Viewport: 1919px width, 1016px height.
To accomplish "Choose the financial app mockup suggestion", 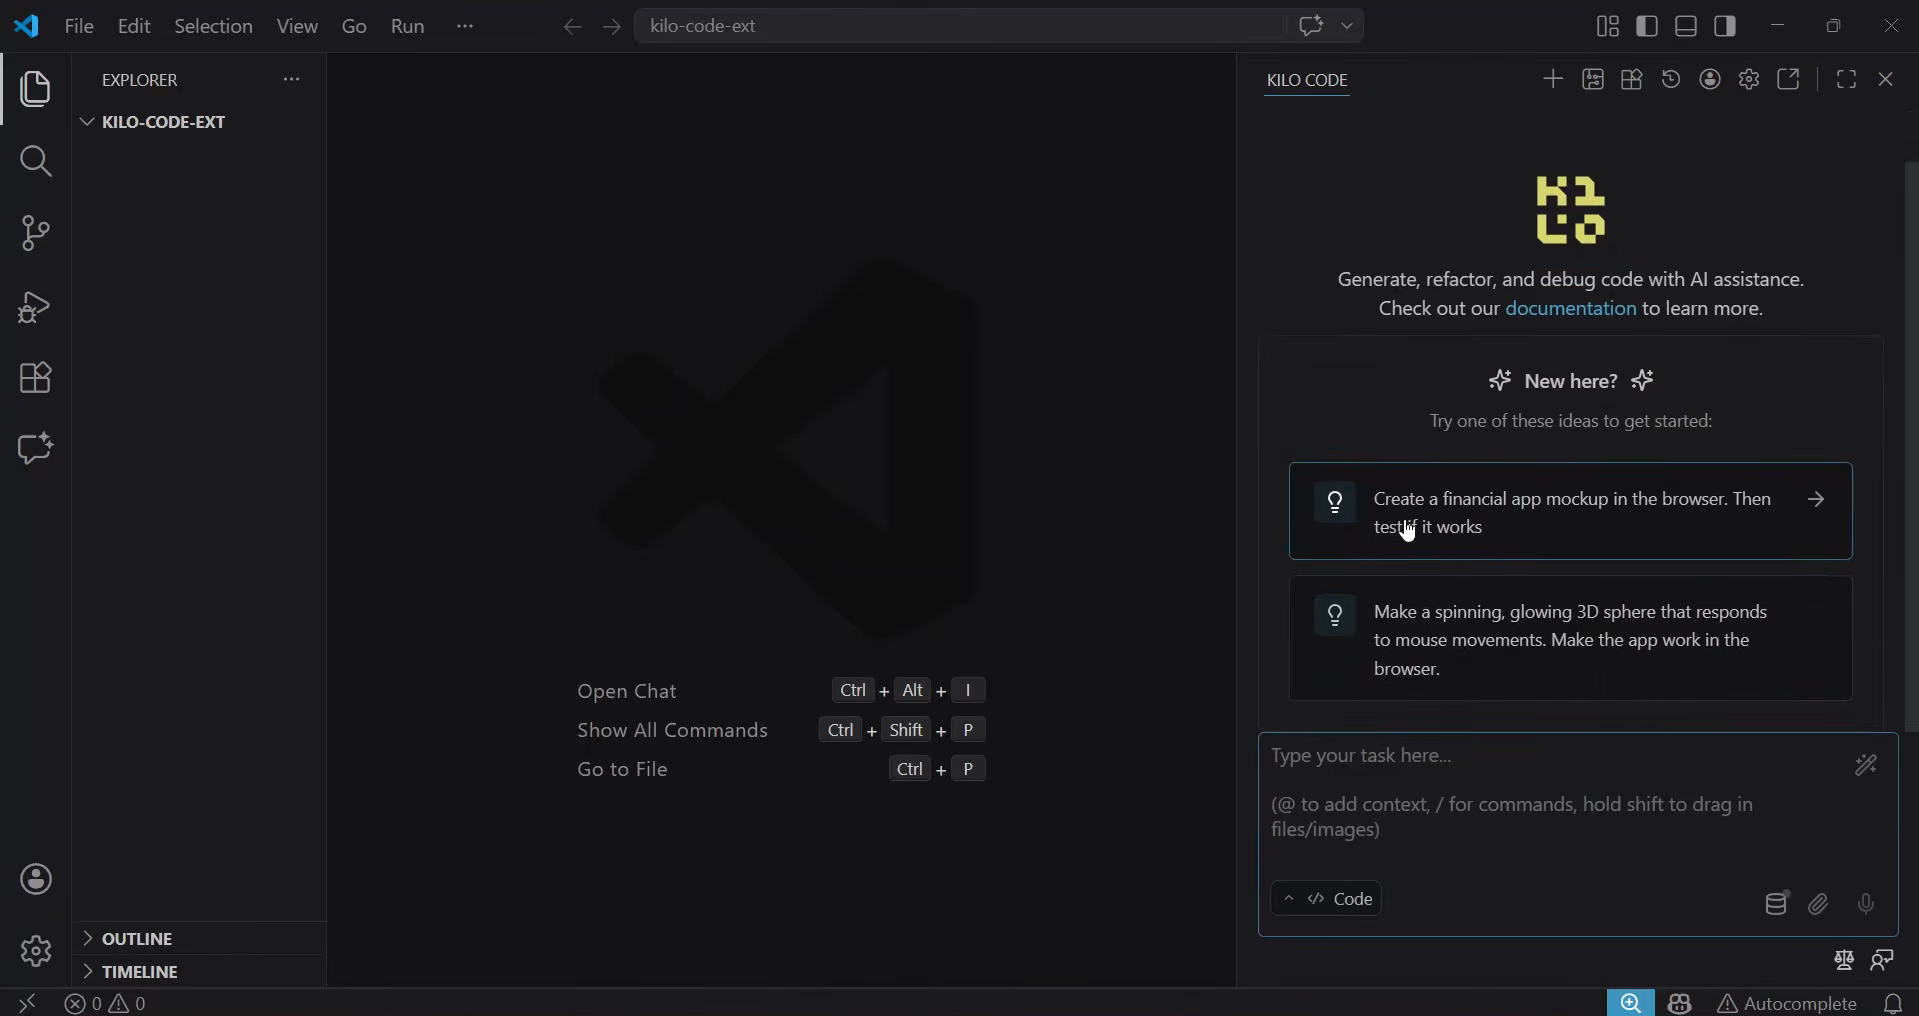I will (x=1570, y=511).
